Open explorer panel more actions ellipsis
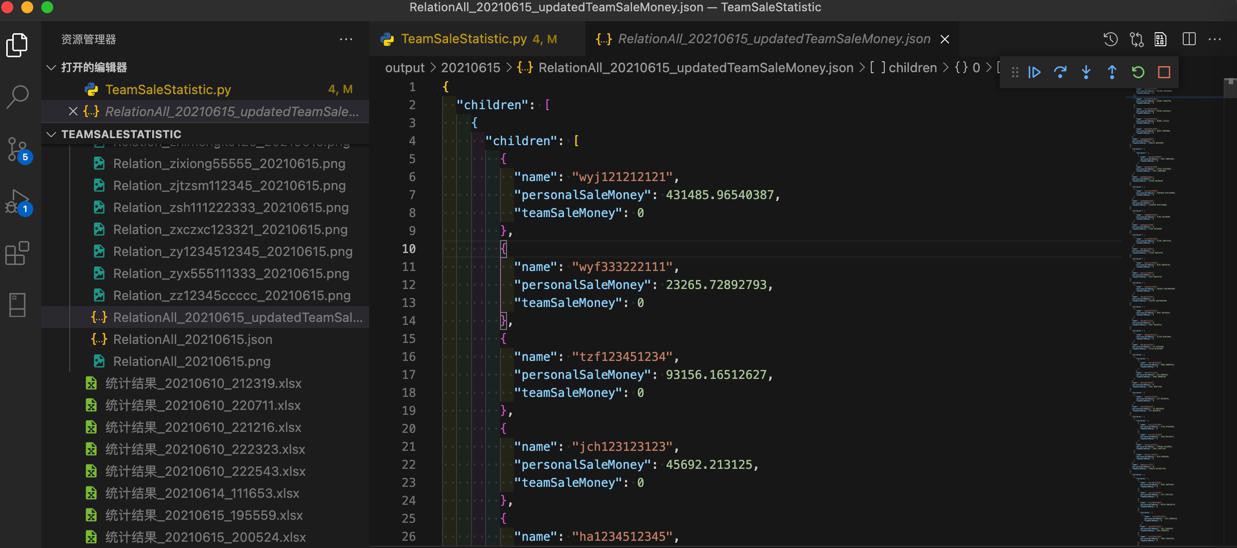The image size is (1237, 548). (346, 39)
